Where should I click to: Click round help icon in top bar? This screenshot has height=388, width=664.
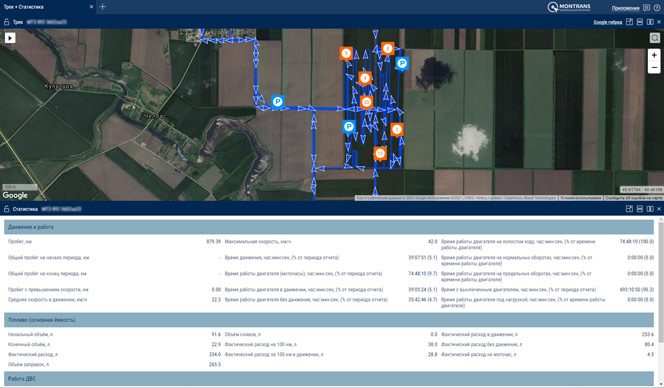tap(657, 8)
